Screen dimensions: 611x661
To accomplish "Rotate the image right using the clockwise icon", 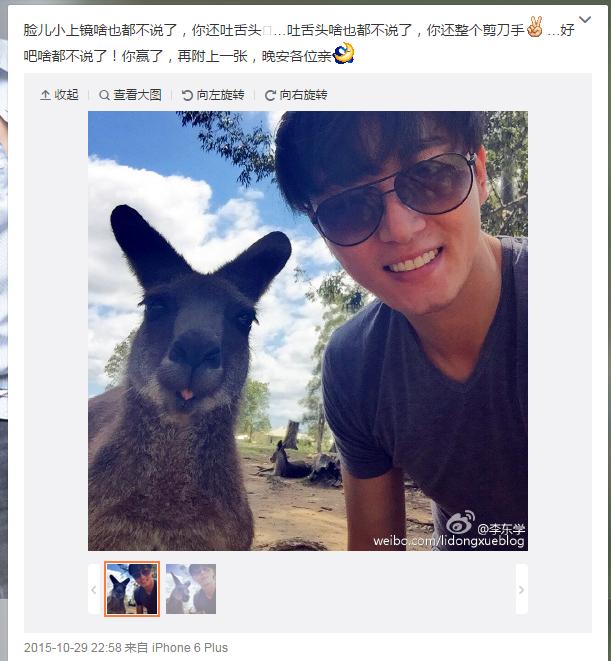I will point(270,95).
